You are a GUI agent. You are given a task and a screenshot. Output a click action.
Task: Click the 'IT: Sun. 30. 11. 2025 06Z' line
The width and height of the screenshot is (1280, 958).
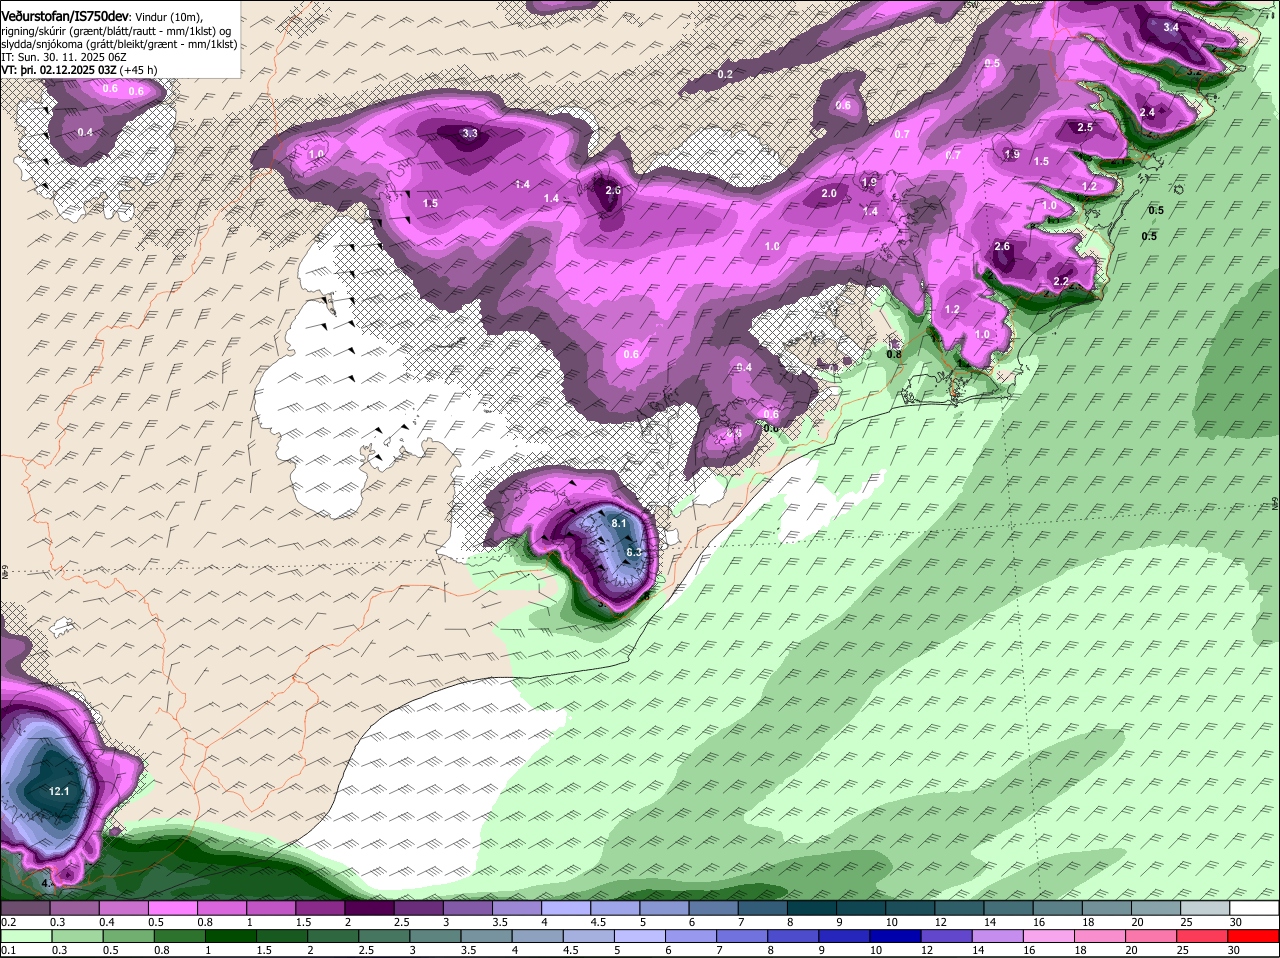pyautogui.click(x=64, y=57)
